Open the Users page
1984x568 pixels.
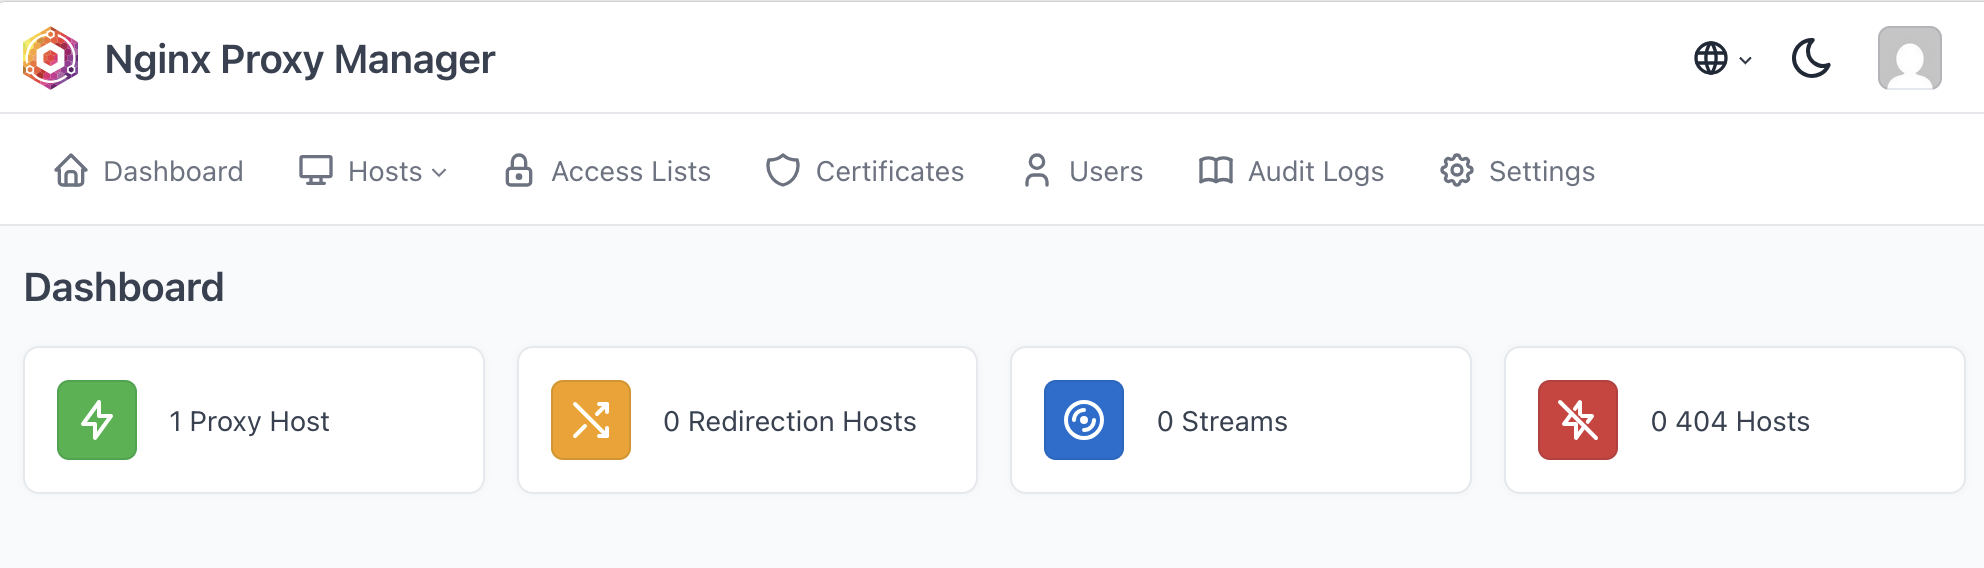tap(1106, 172)
